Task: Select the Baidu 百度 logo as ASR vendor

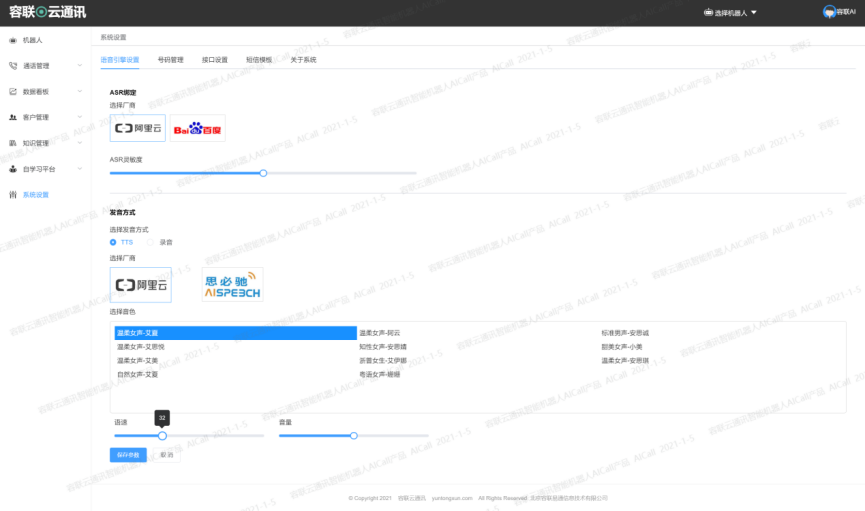Action: [197, 128]
